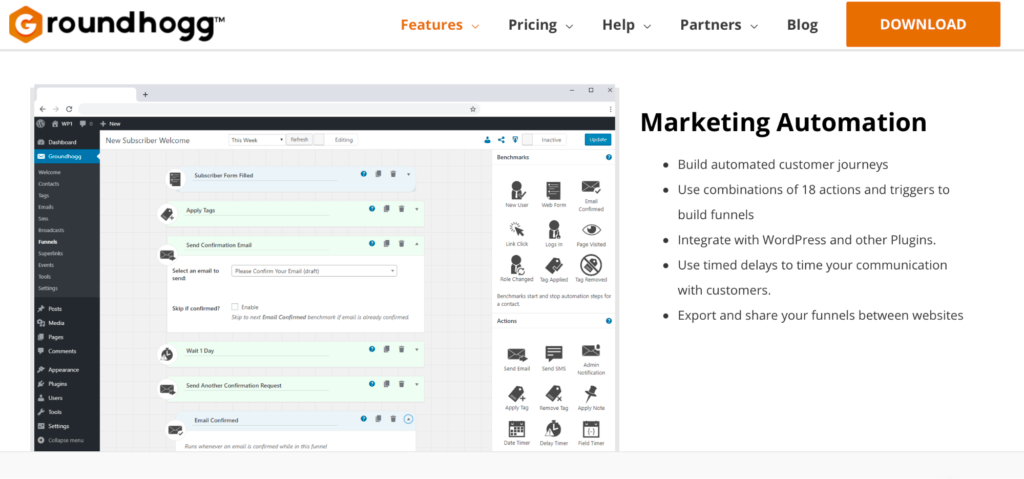Select the Page Visited eye icon
The height and width of the screenshot is (479, 1024).
591,230
